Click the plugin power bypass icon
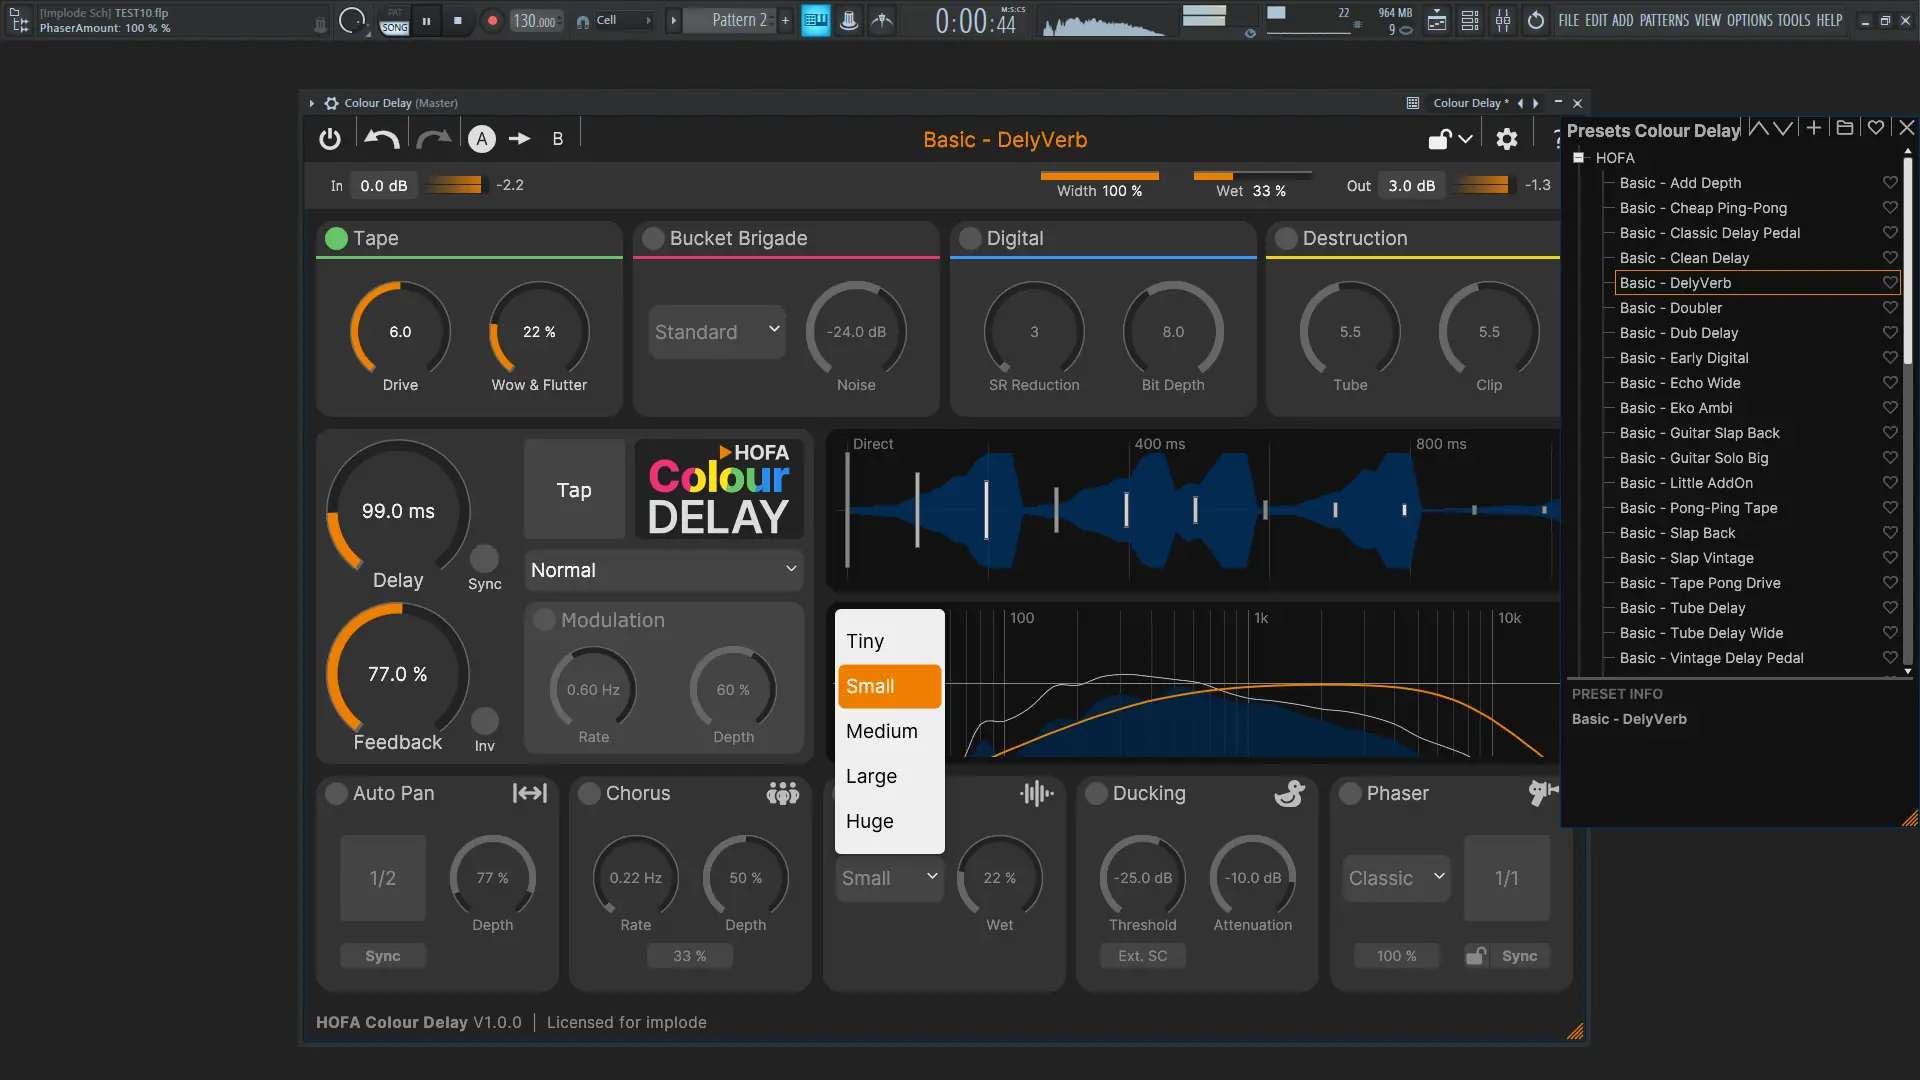1920x1080 pixels. (x=330, y=139)
